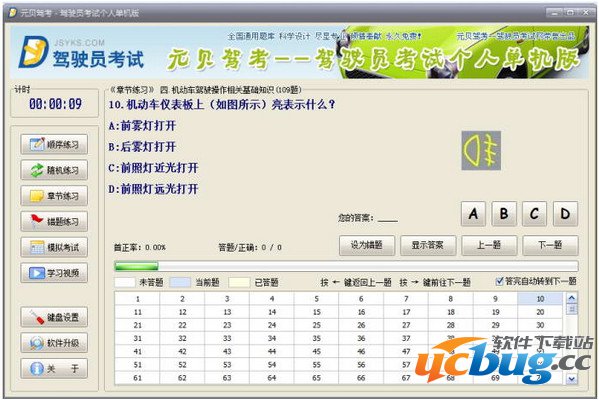
Task: Toggle 答完自动转到下一题 checkbox
Action: tap(499, 281)
